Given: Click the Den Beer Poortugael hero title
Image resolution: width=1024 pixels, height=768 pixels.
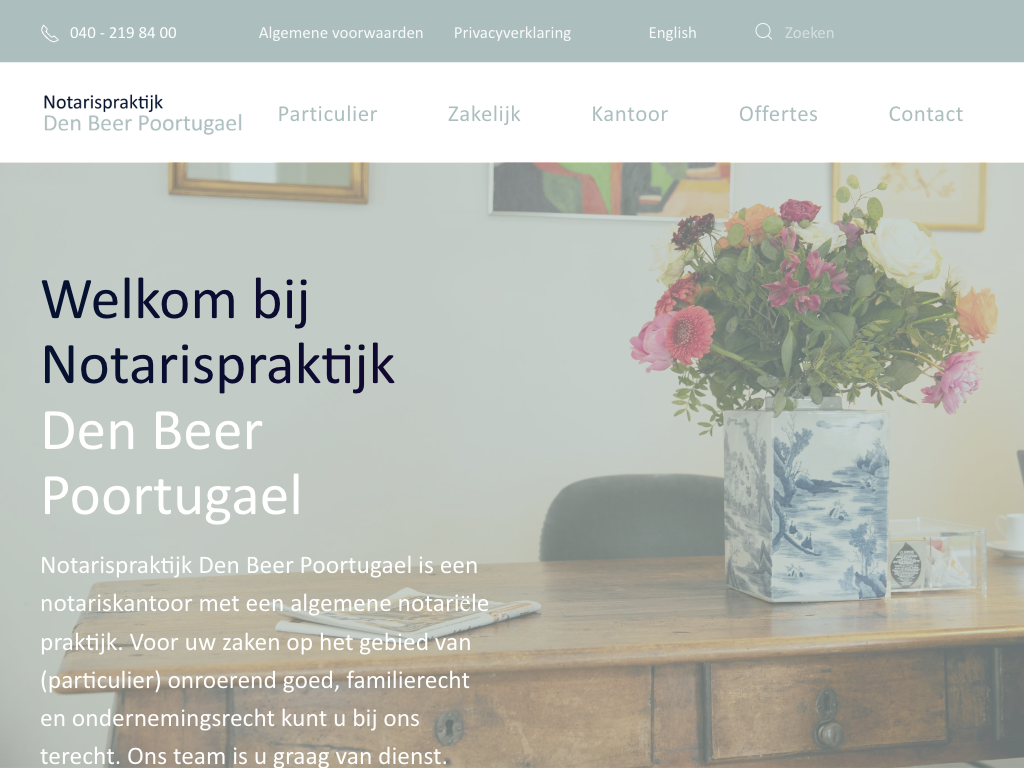Looking at the screenshot, I should point(171,462).
